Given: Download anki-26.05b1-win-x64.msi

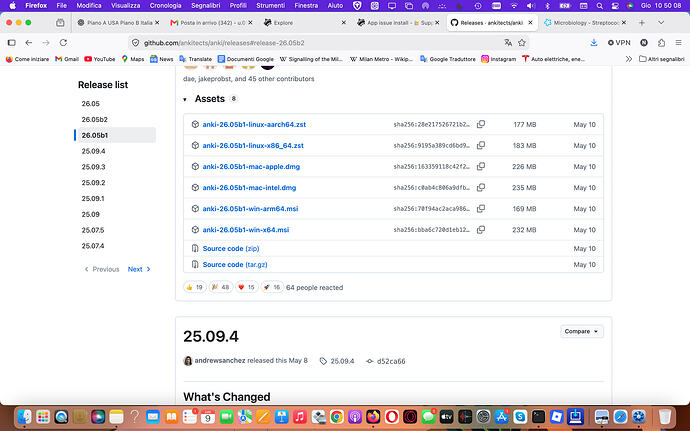Looking at the screenshot, I should (246, 230).
